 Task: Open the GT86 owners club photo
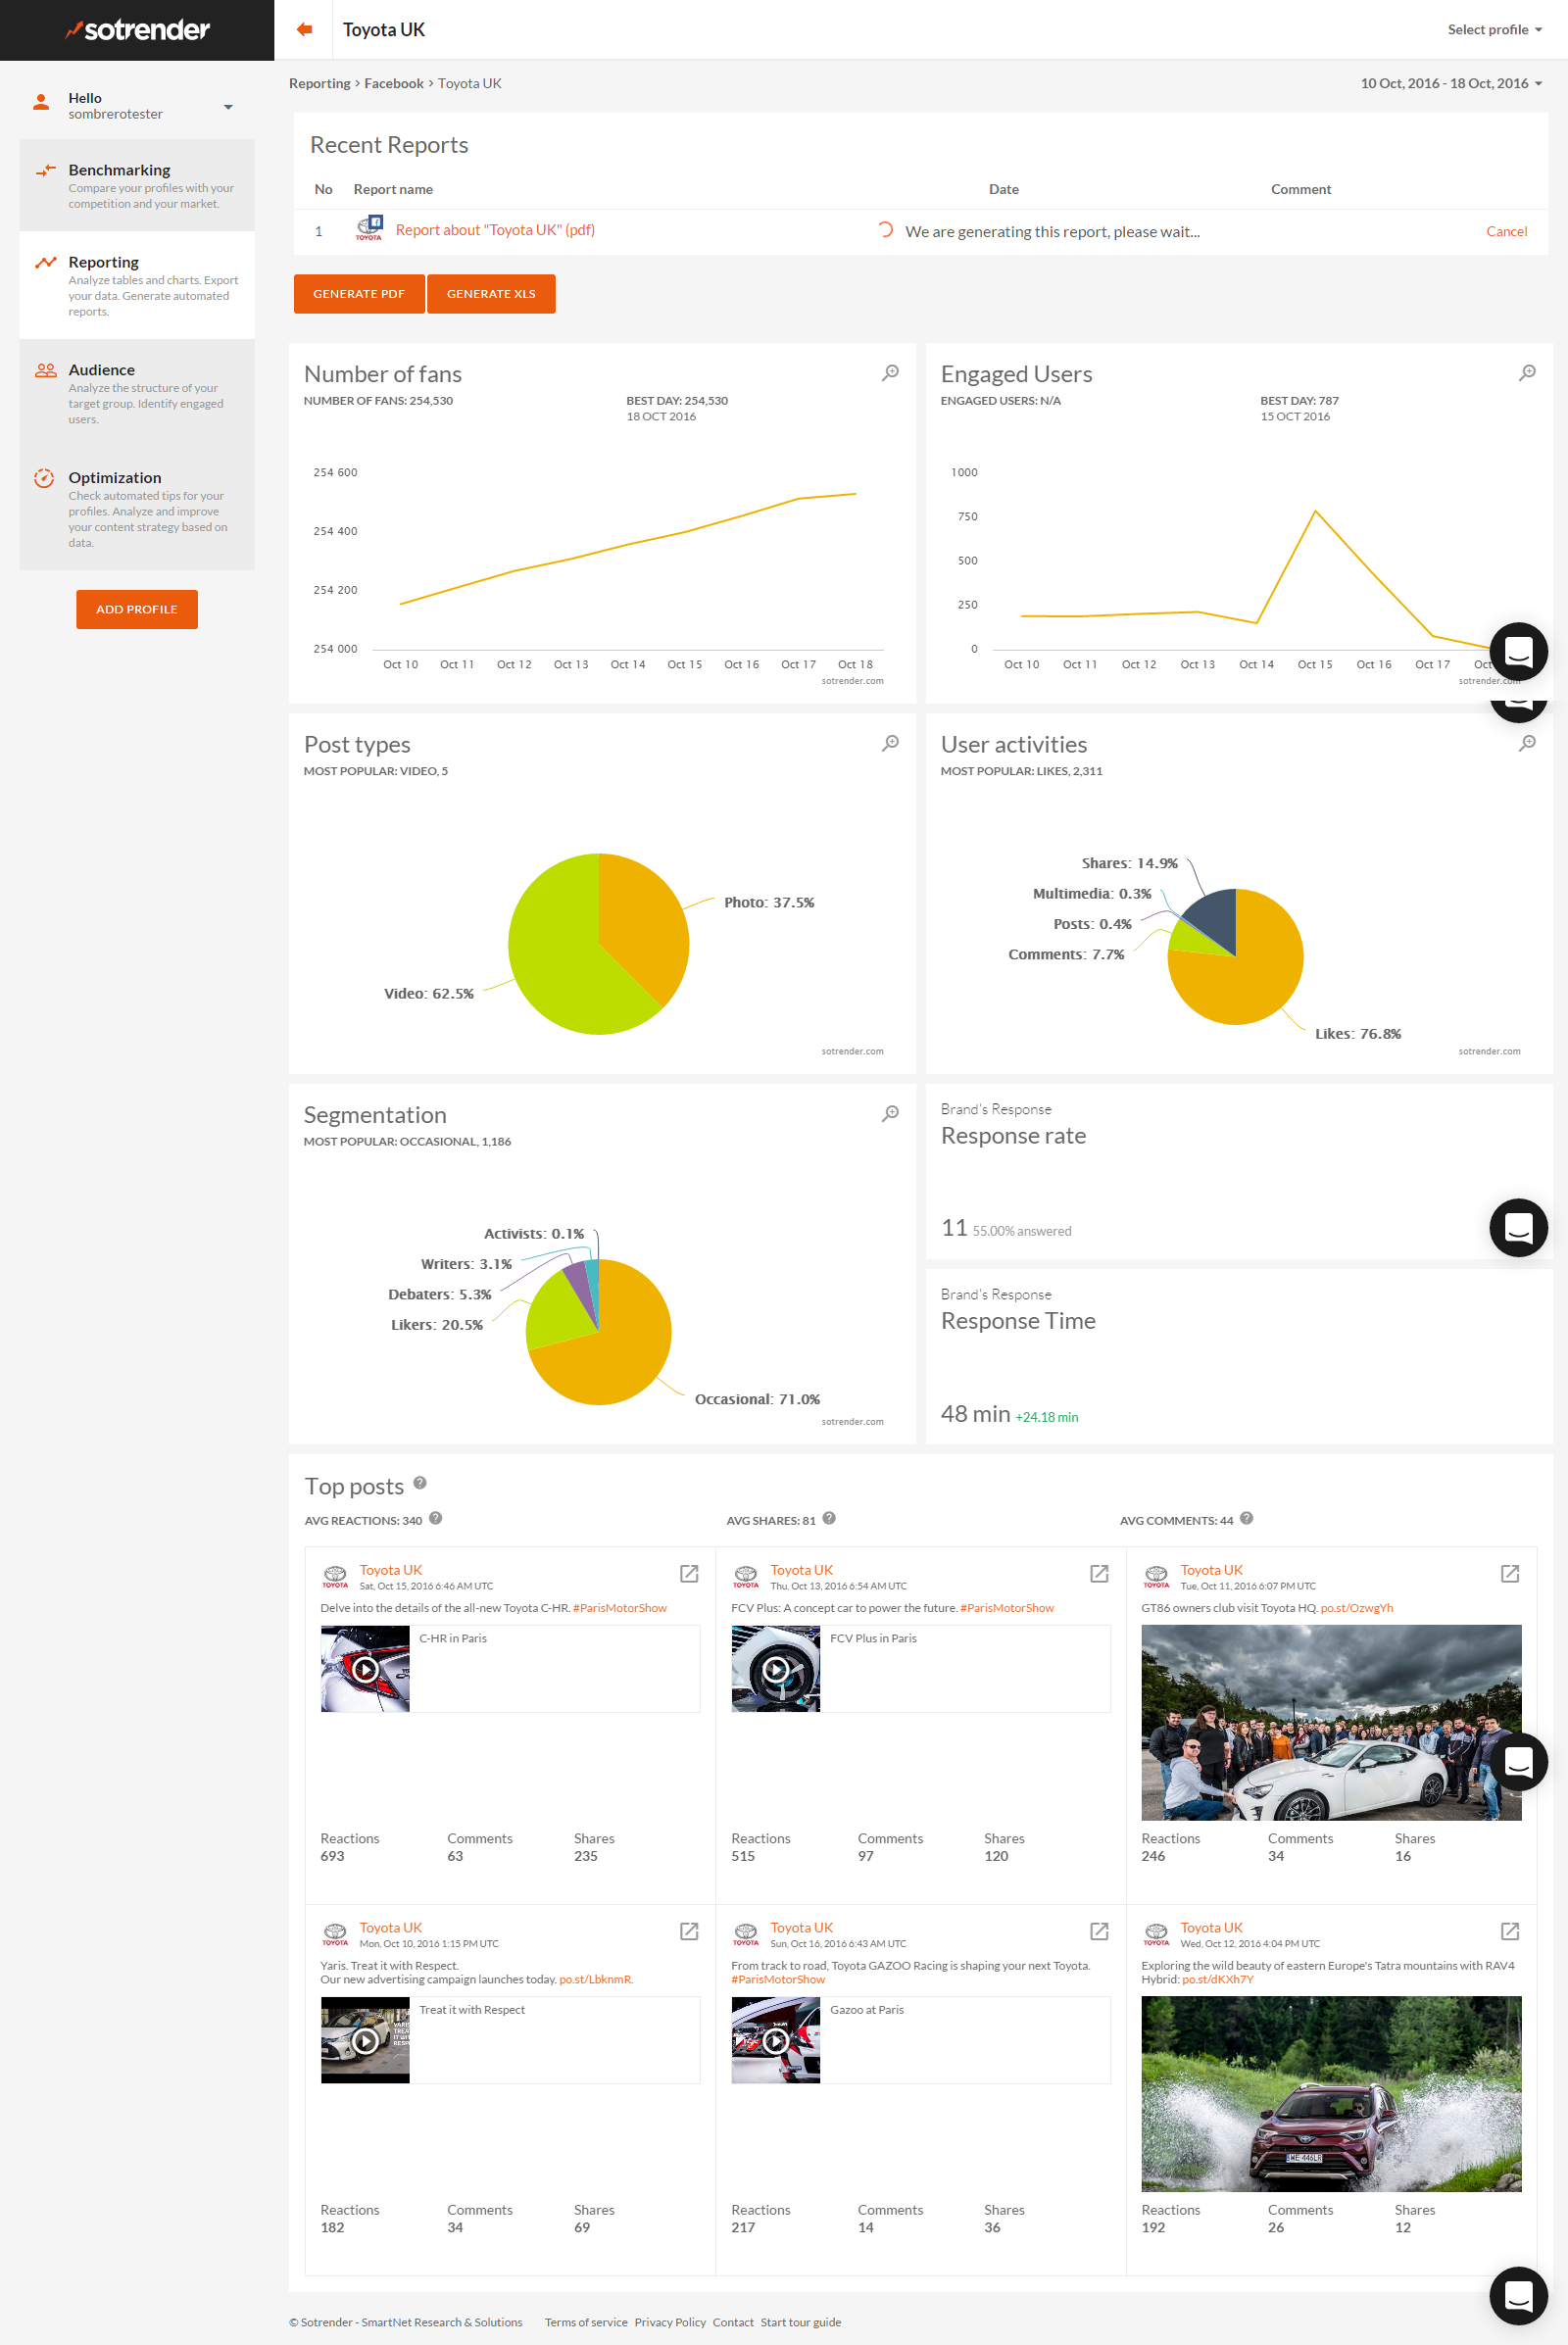[x=1331, y=1723]
